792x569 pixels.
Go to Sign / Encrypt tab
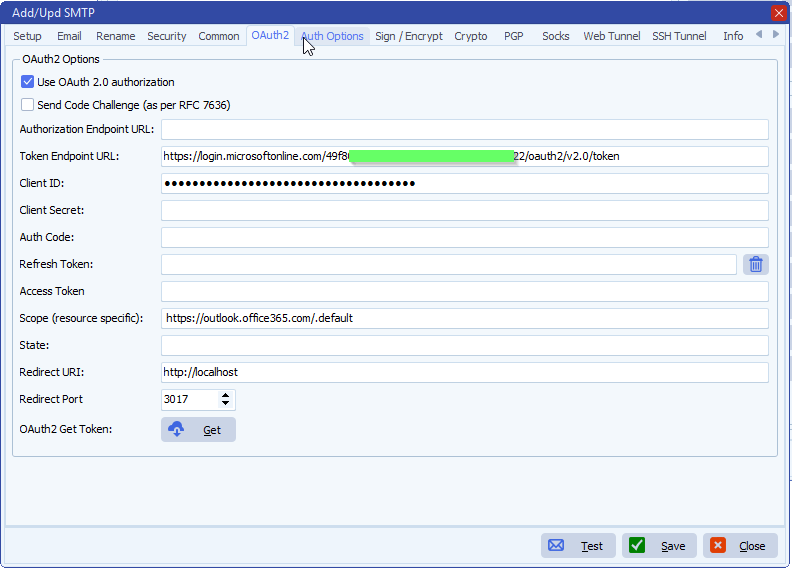tap(409, 36)
